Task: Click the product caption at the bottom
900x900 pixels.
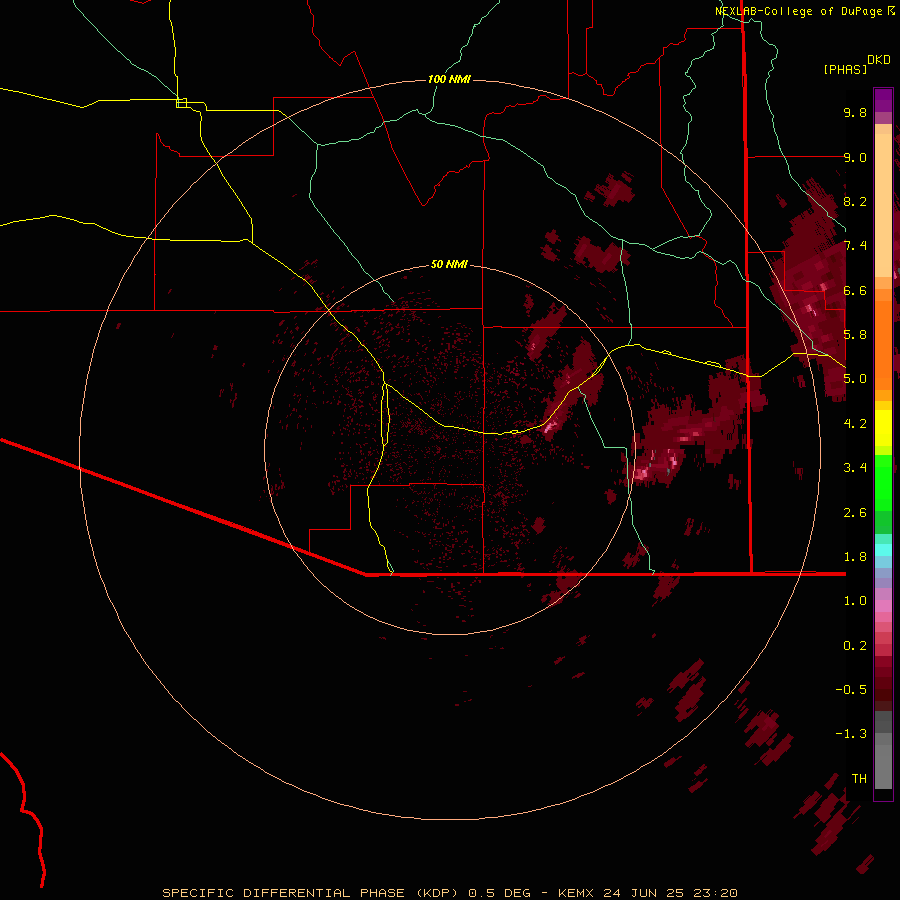Action: [449, 893]
